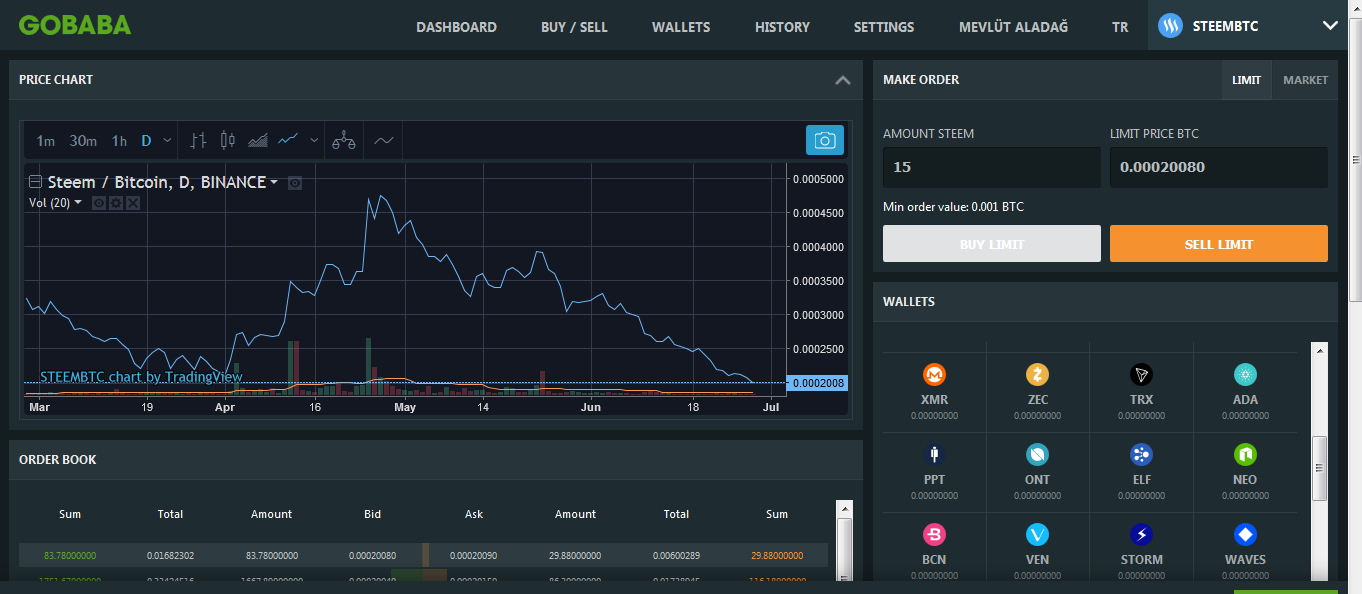Switch order type to LIMIT
The height and width of the screenshot is (594, 1362).
(x=1246, y=80)
